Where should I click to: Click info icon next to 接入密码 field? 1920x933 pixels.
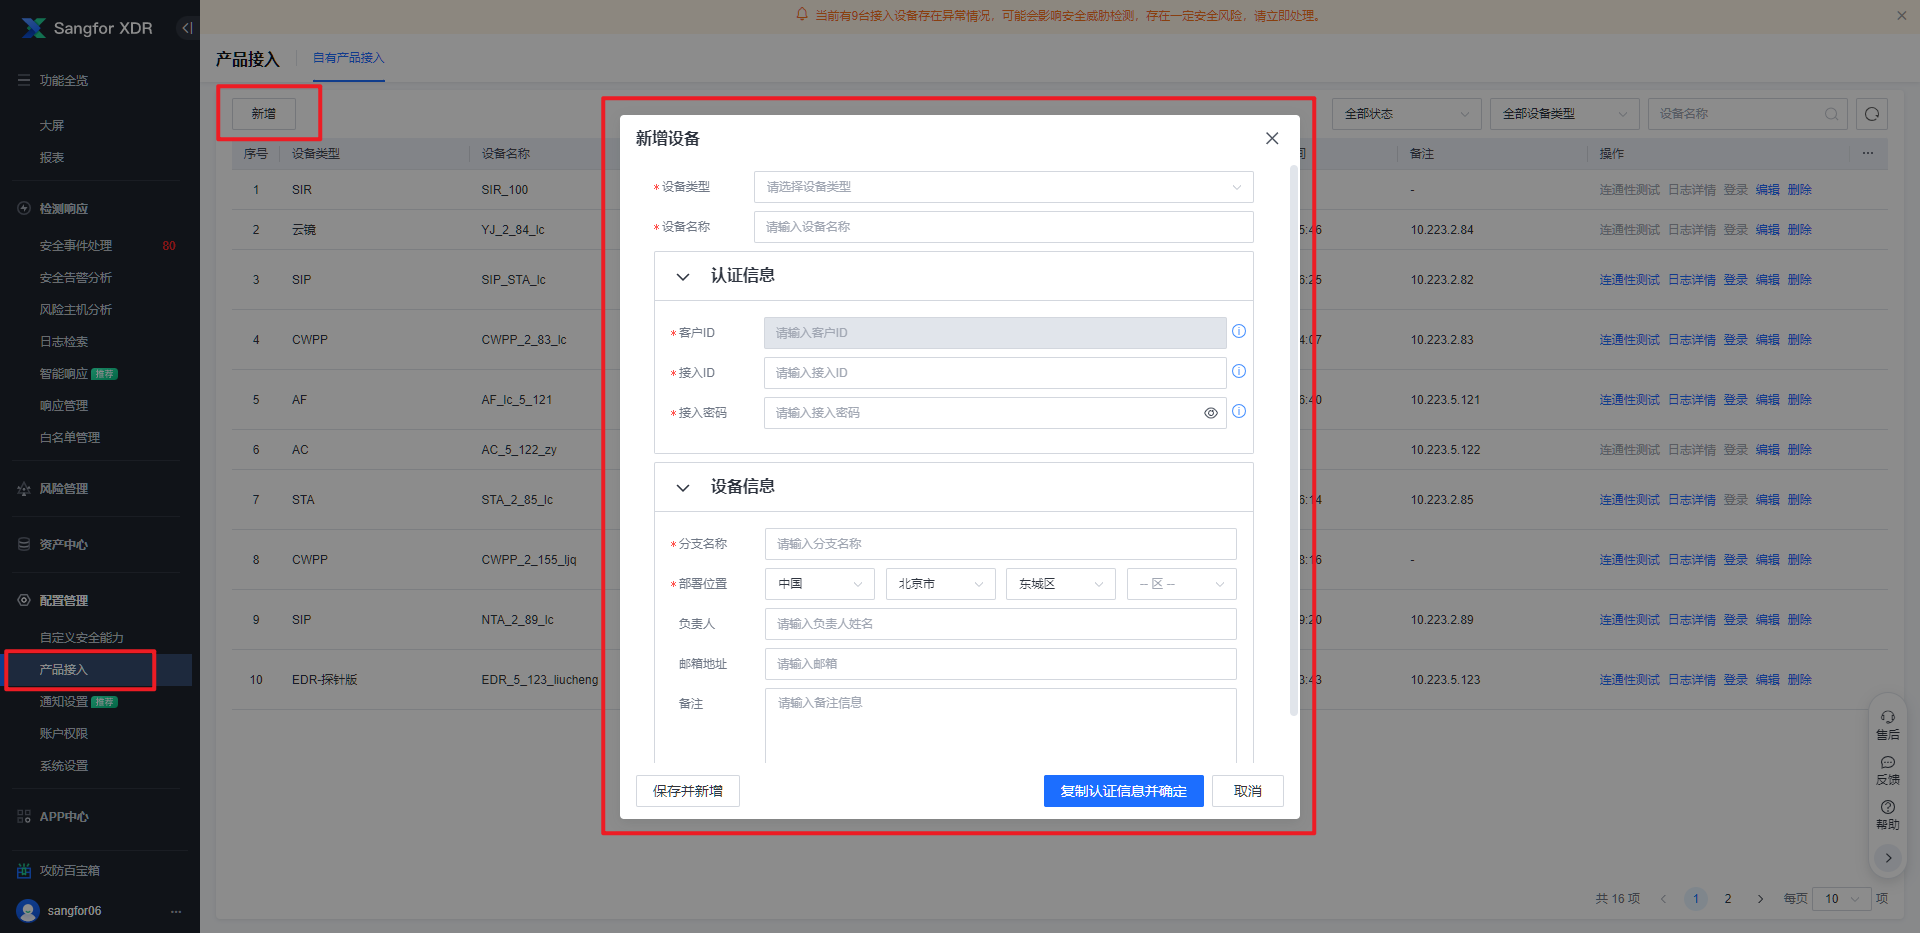click(x=1239, y=411)
